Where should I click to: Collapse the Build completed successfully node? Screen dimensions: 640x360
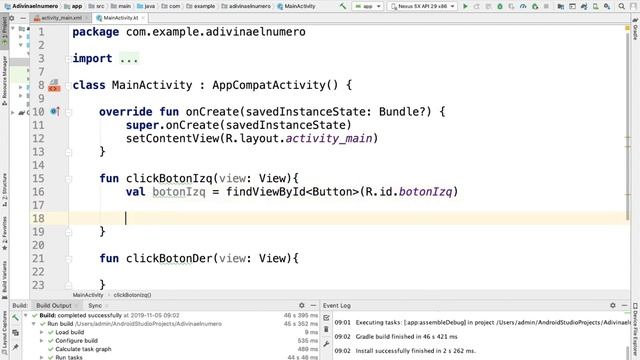26,316
